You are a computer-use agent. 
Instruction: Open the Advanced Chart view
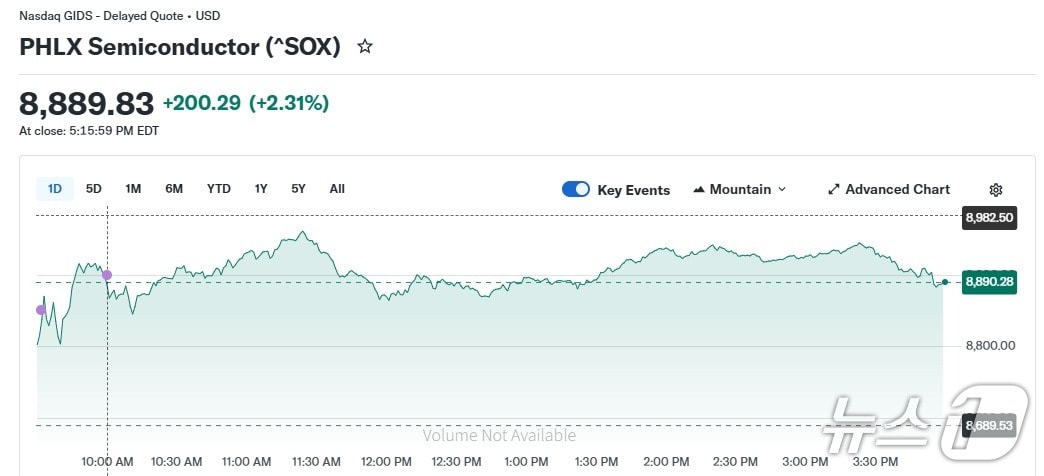[889, 189]
